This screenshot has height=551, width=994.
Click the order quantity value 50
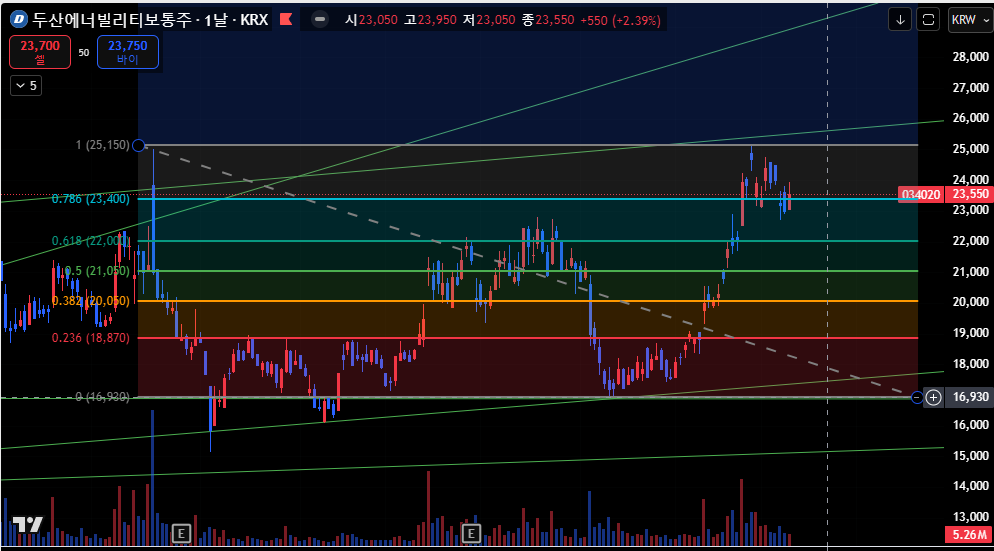click(84, 53)
